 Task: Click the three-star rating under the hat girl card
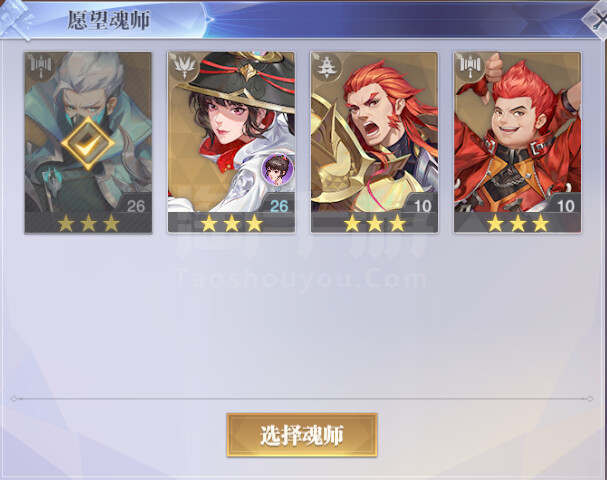point(231,223)
